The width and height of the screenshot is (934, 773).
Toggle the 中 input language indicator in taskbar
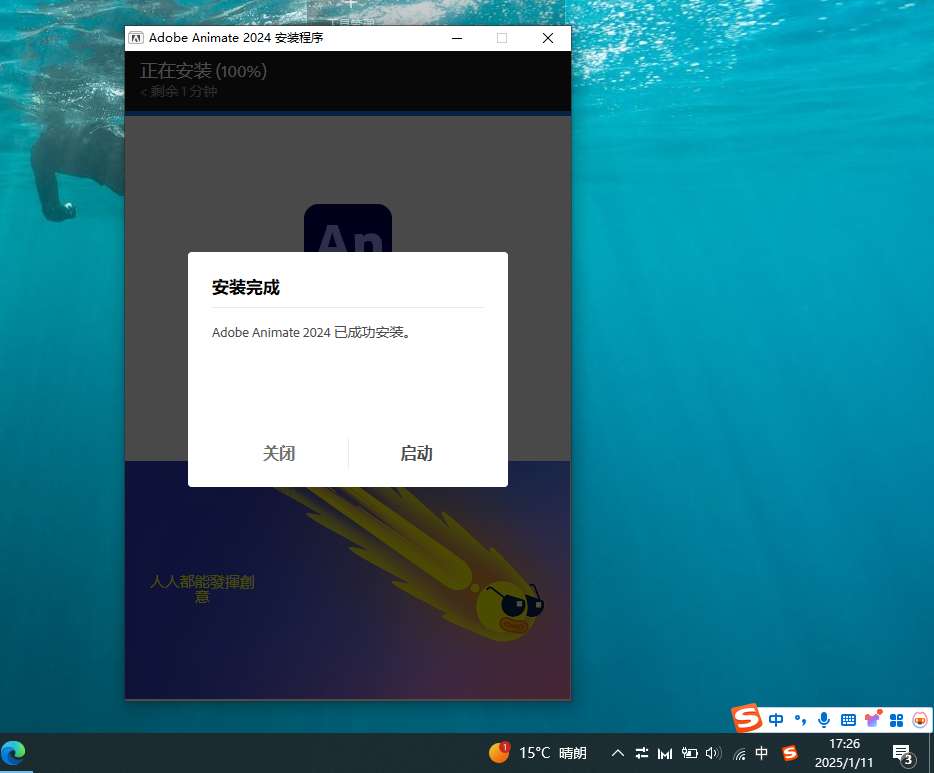point(761,753)
